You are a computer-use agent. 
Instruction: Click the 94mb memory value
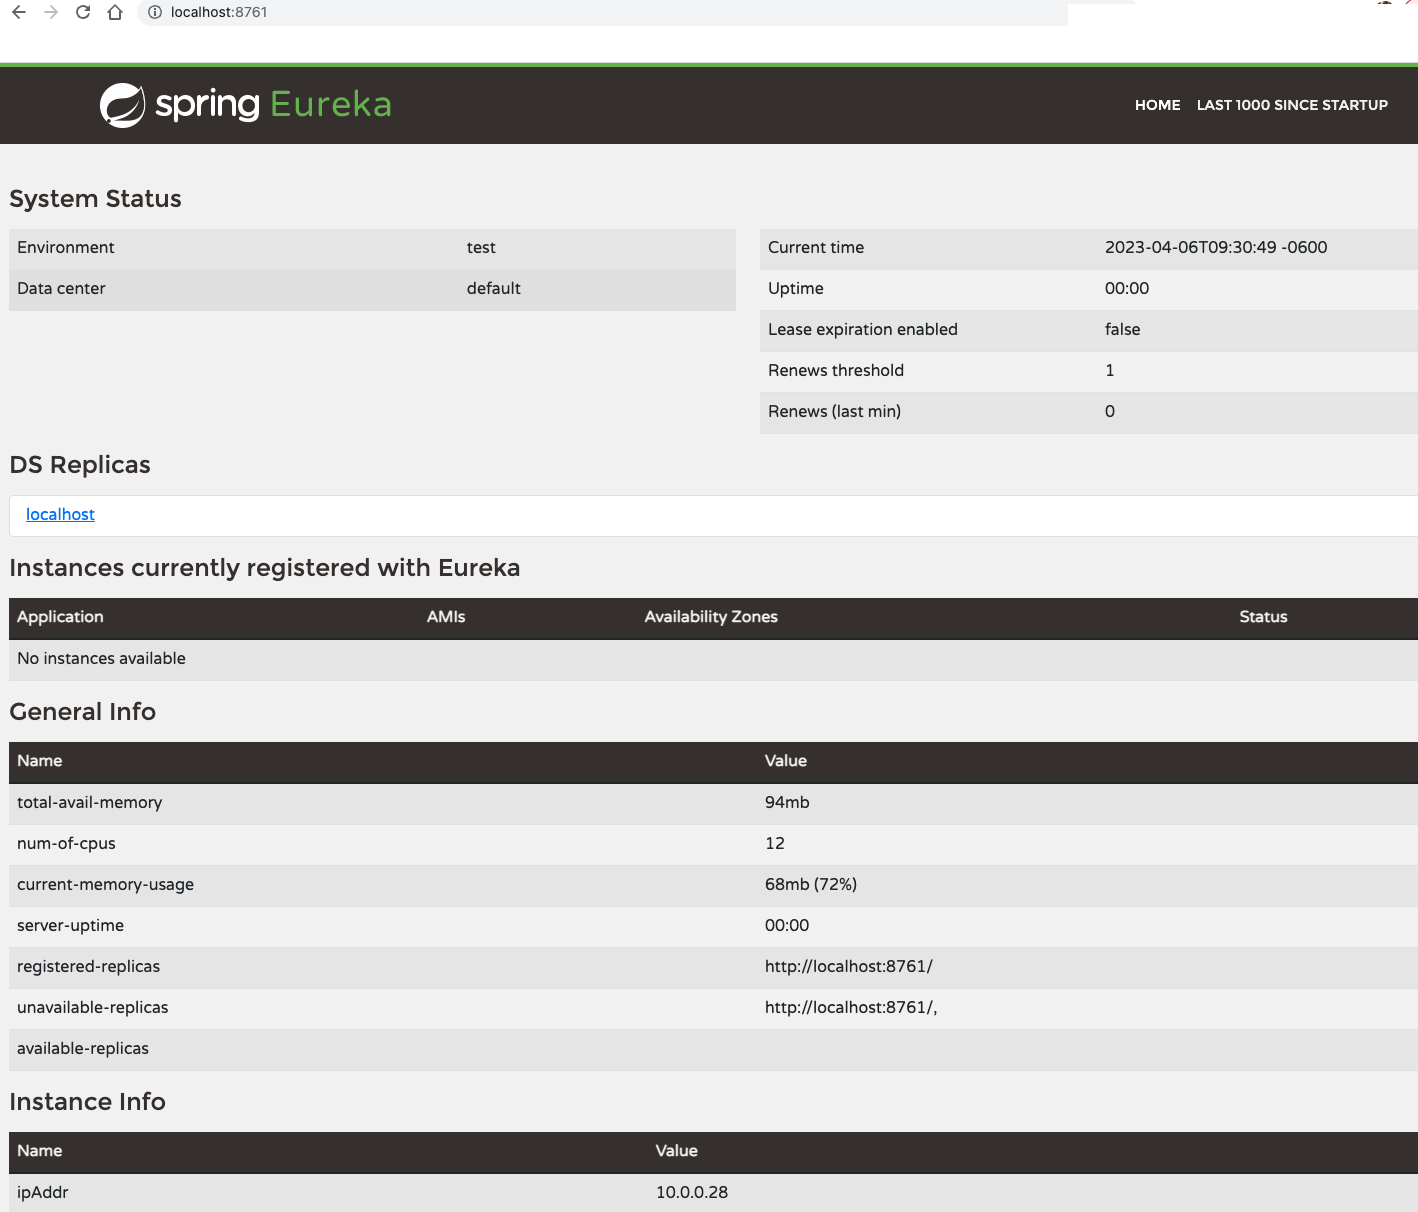point(787,803)
